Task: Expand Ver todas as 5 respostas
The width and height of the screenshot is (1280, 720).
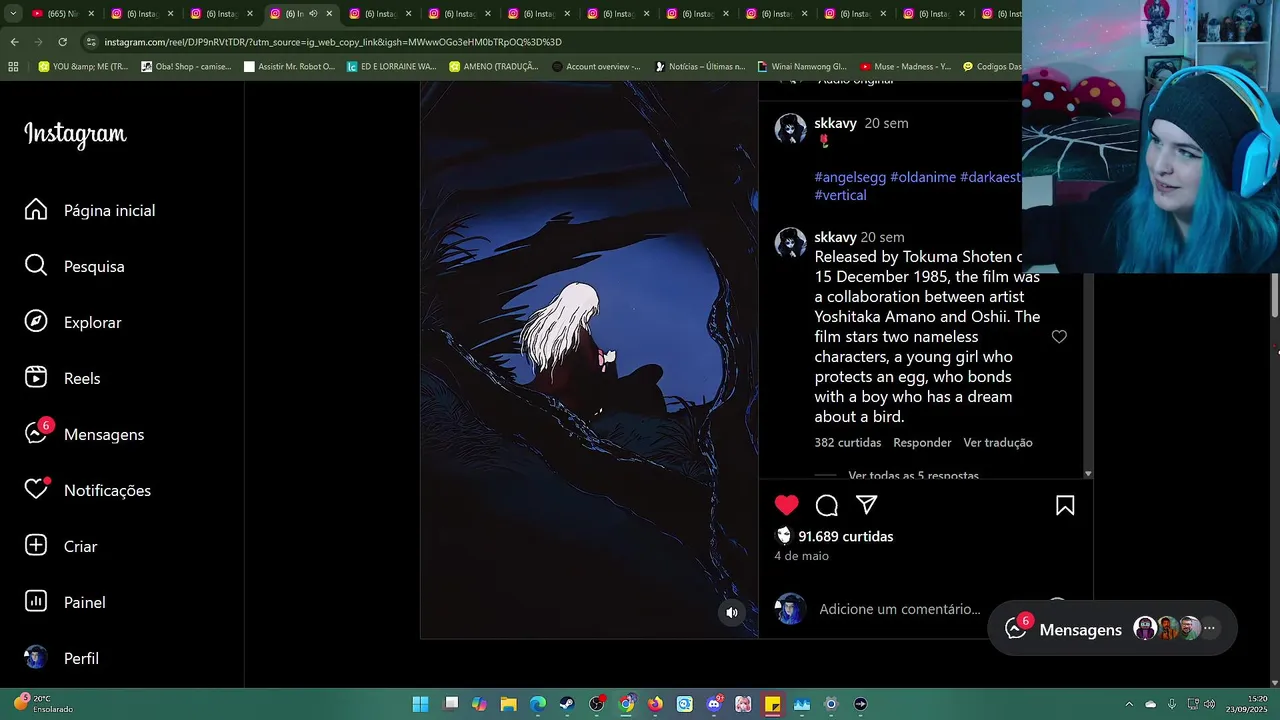Action: tap(913, 475)
